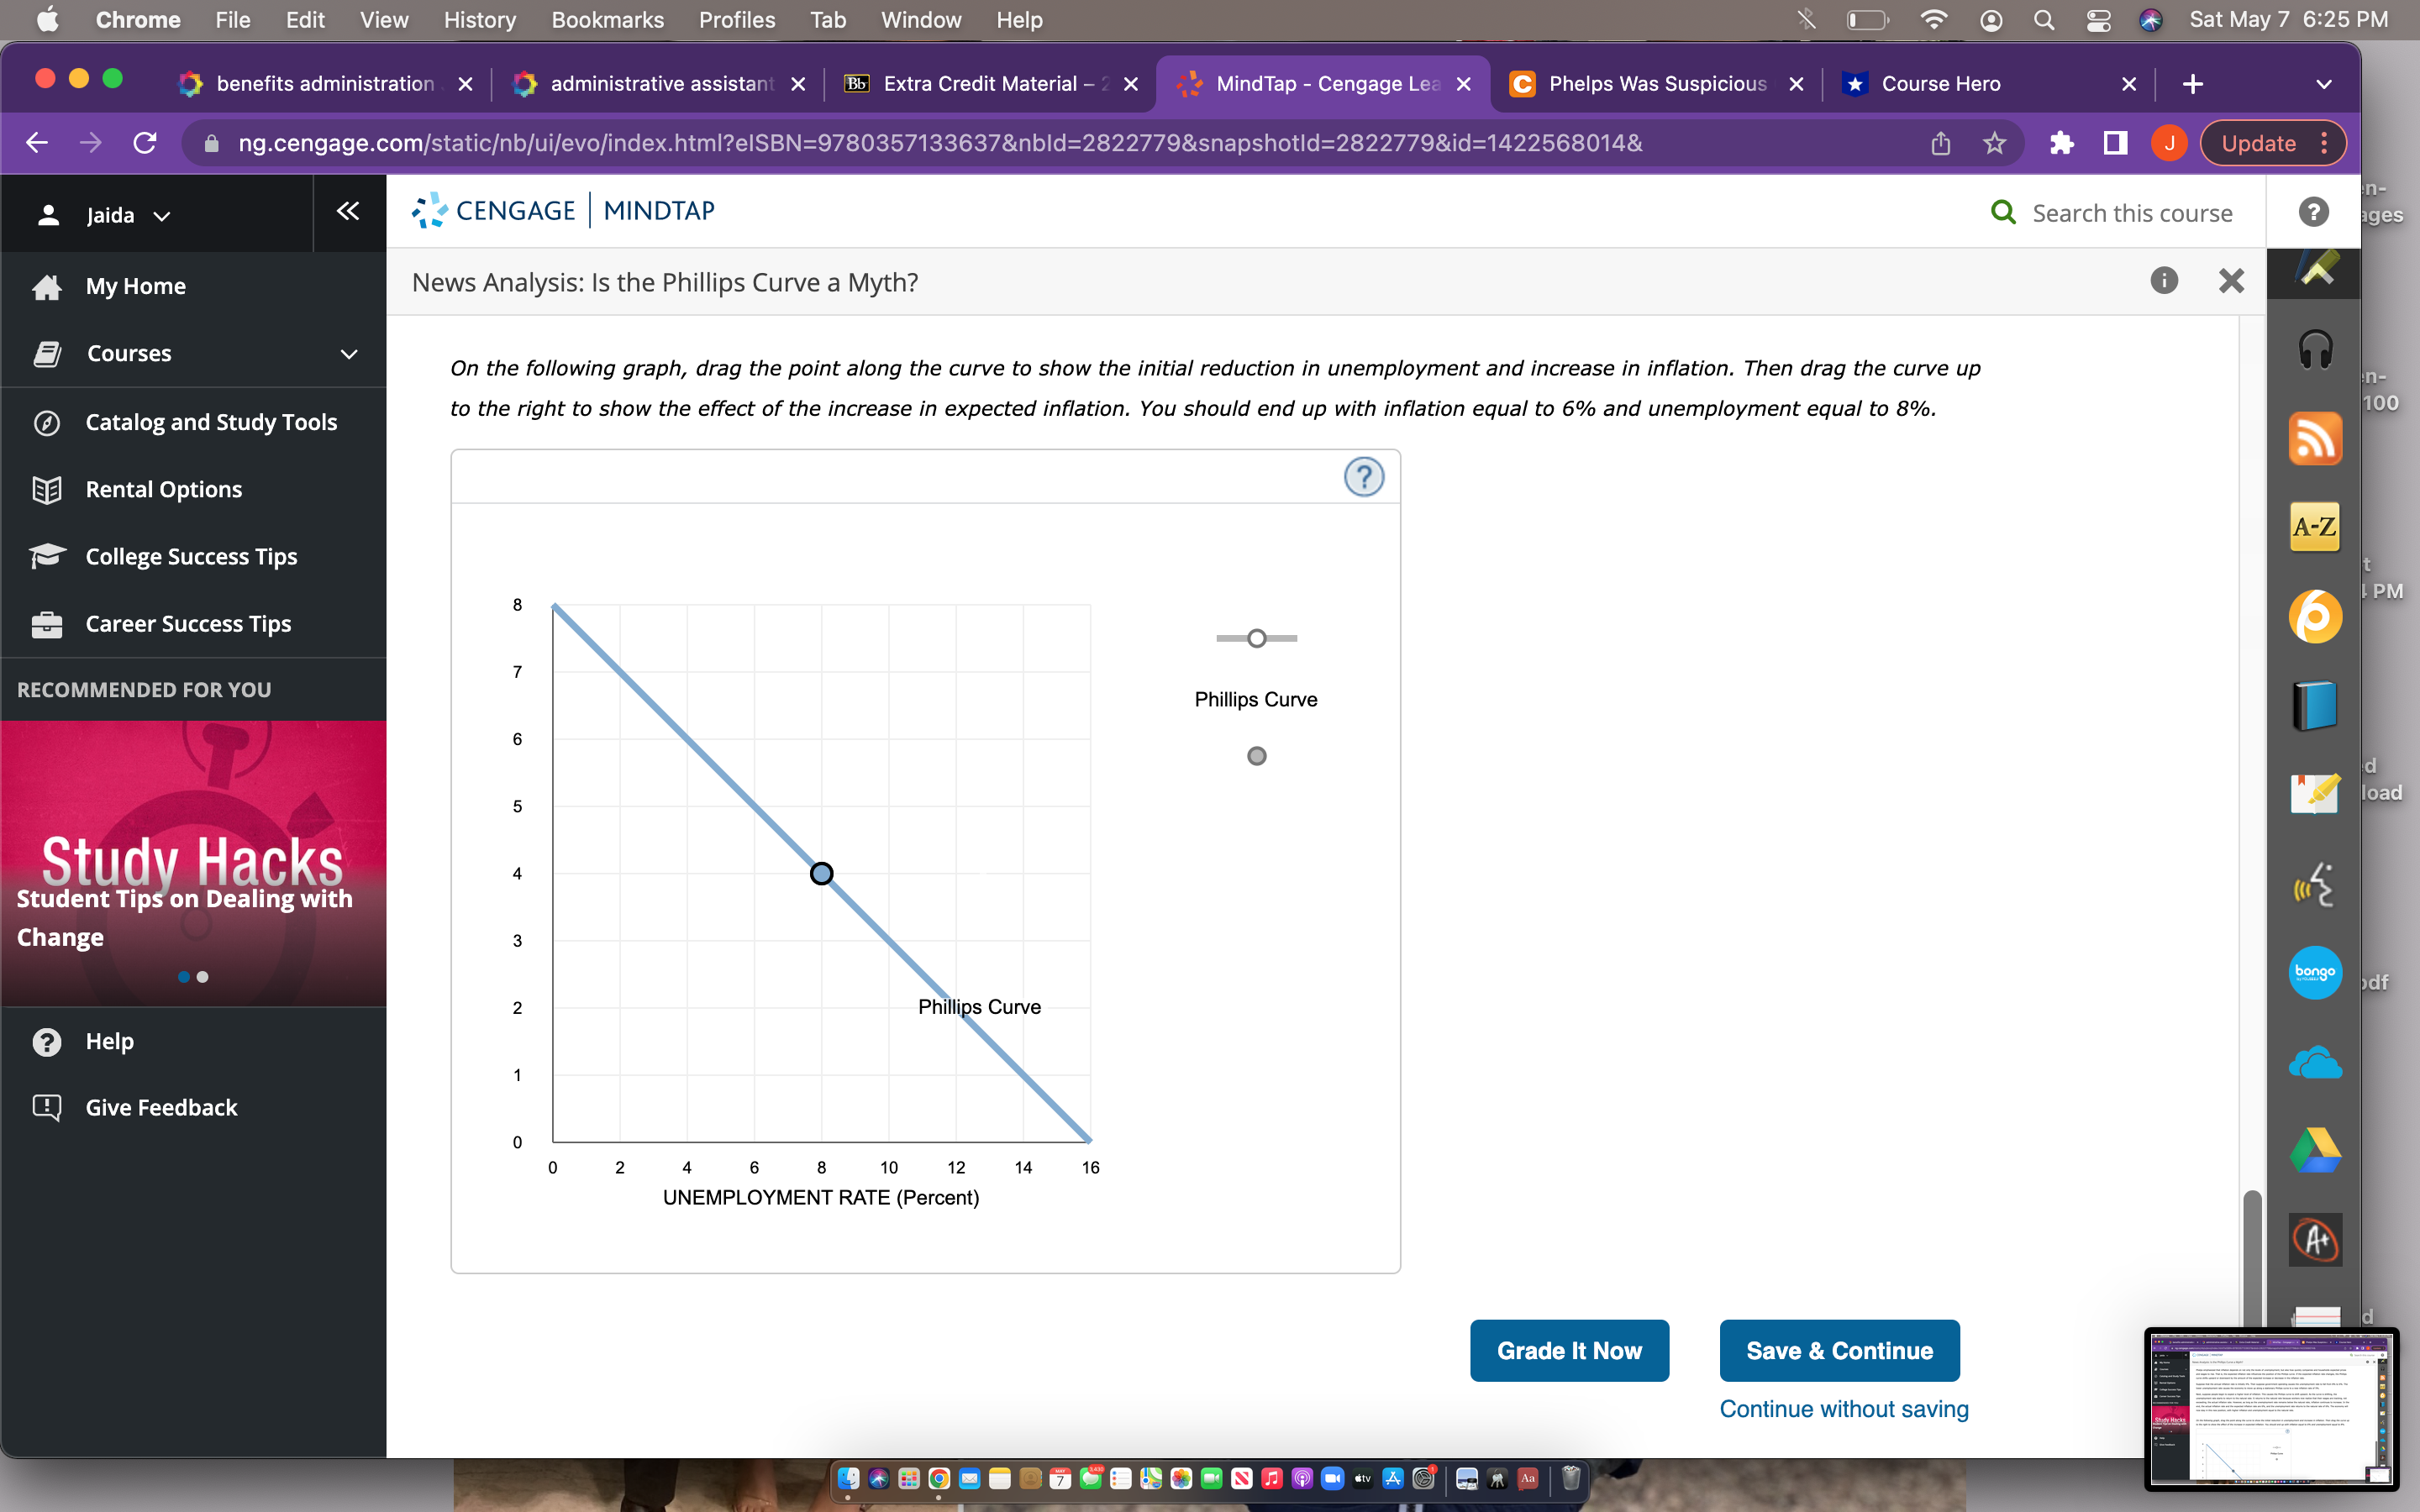Screen dimensions: 2420x1512
Task: Open the A-Z glossary tool
Action: pos(2314,526)
